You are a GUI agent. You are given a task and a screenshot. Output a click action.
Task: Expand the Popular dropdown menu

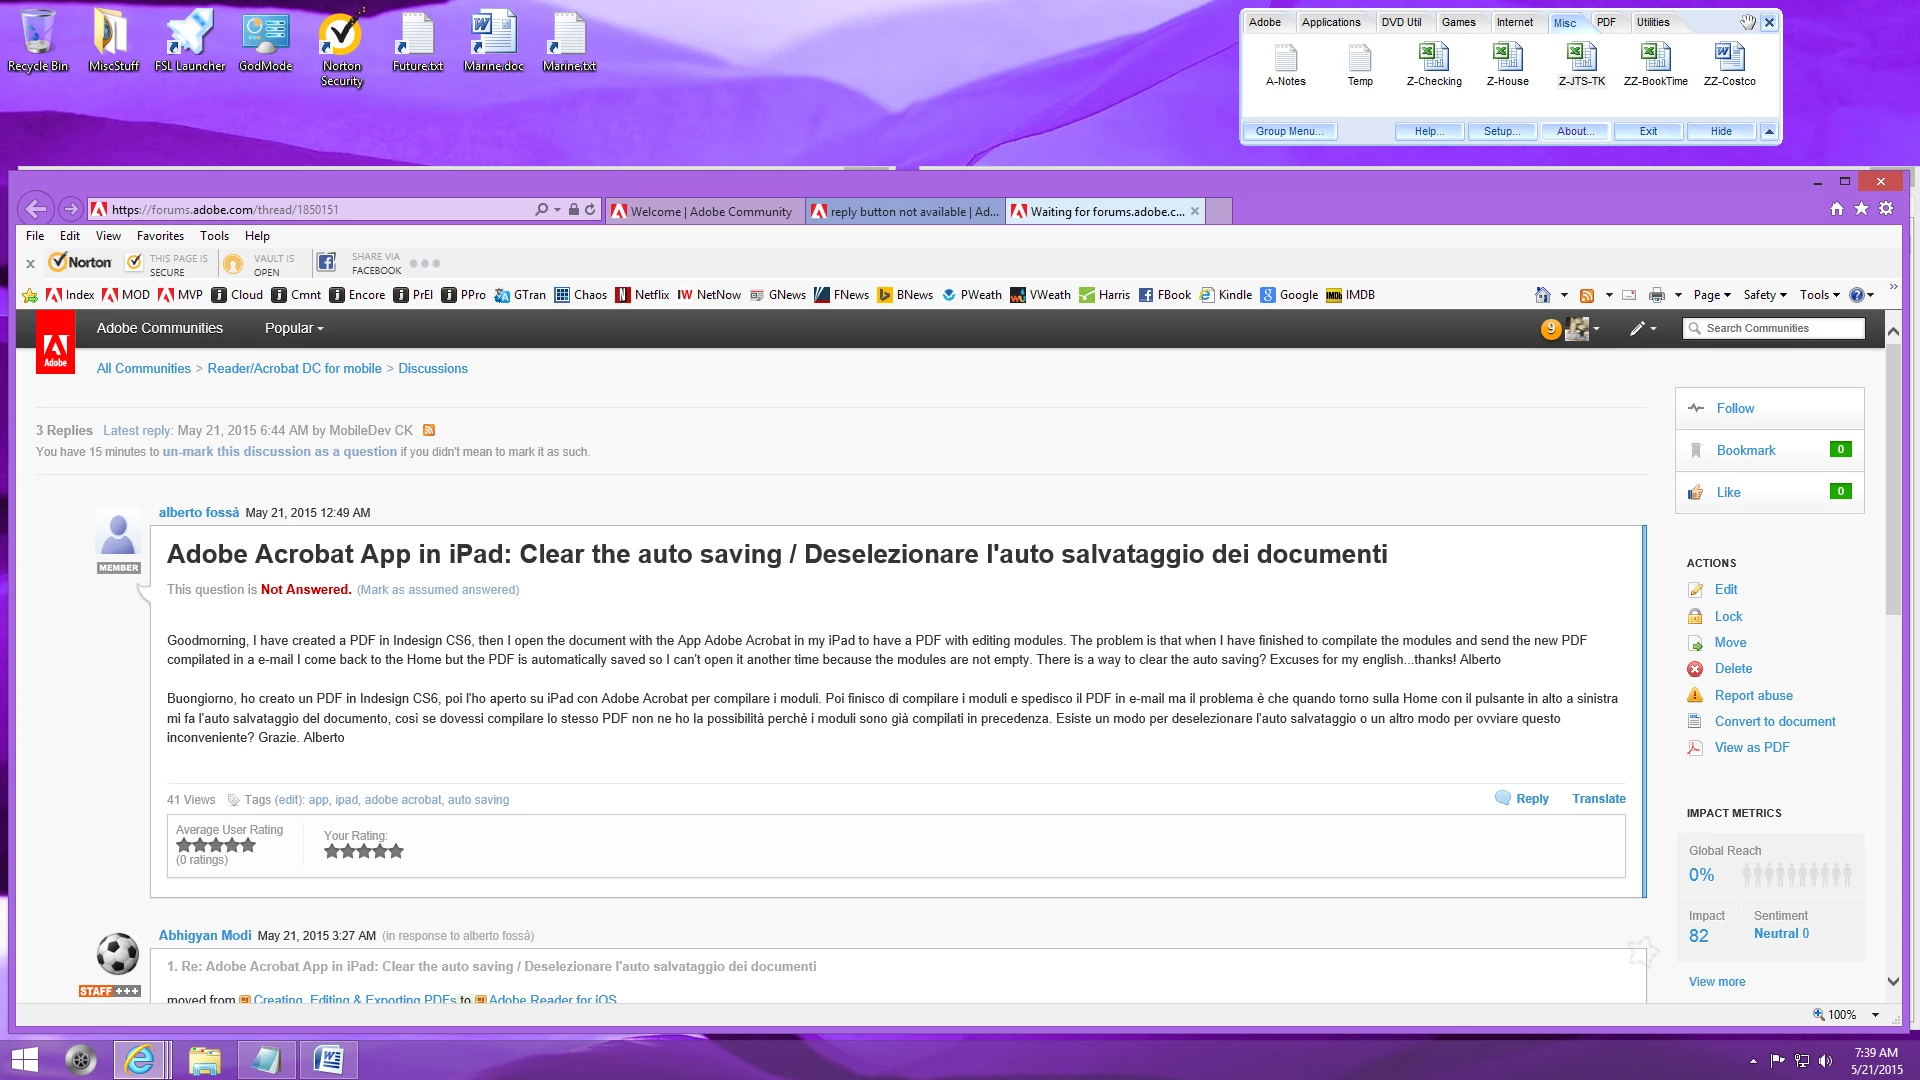pyautogui.click(x=293, y=328)
